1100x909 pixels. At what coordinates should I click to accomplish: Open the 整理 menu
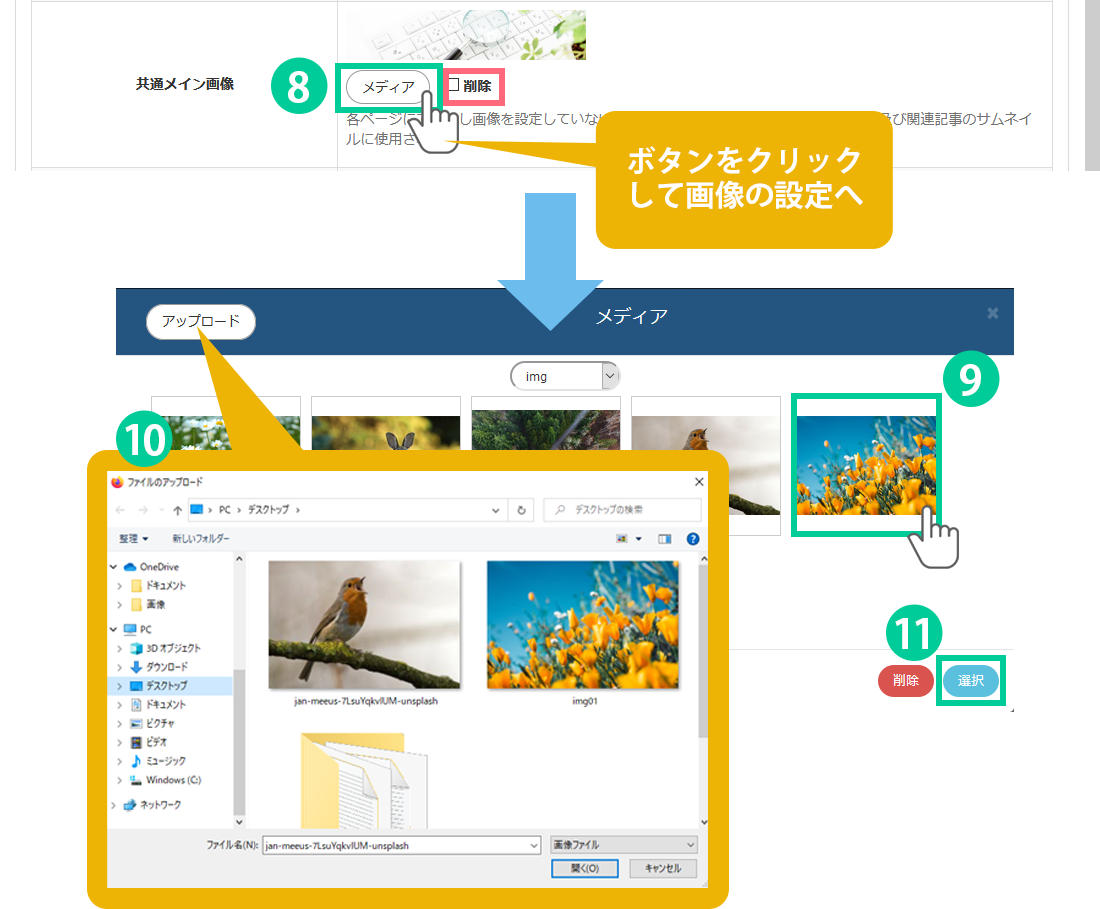point(134,539)
